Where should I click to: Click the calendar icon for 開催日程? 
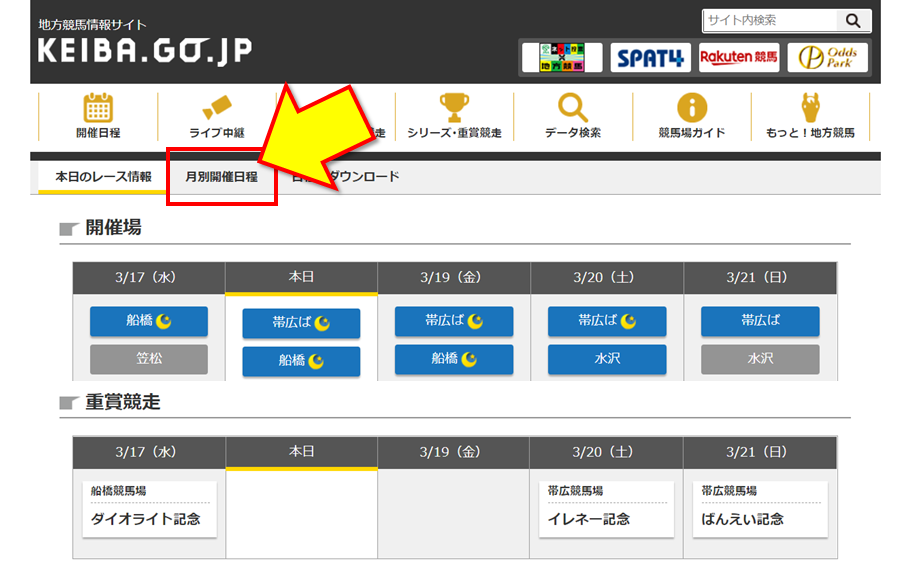pos(97,108)
